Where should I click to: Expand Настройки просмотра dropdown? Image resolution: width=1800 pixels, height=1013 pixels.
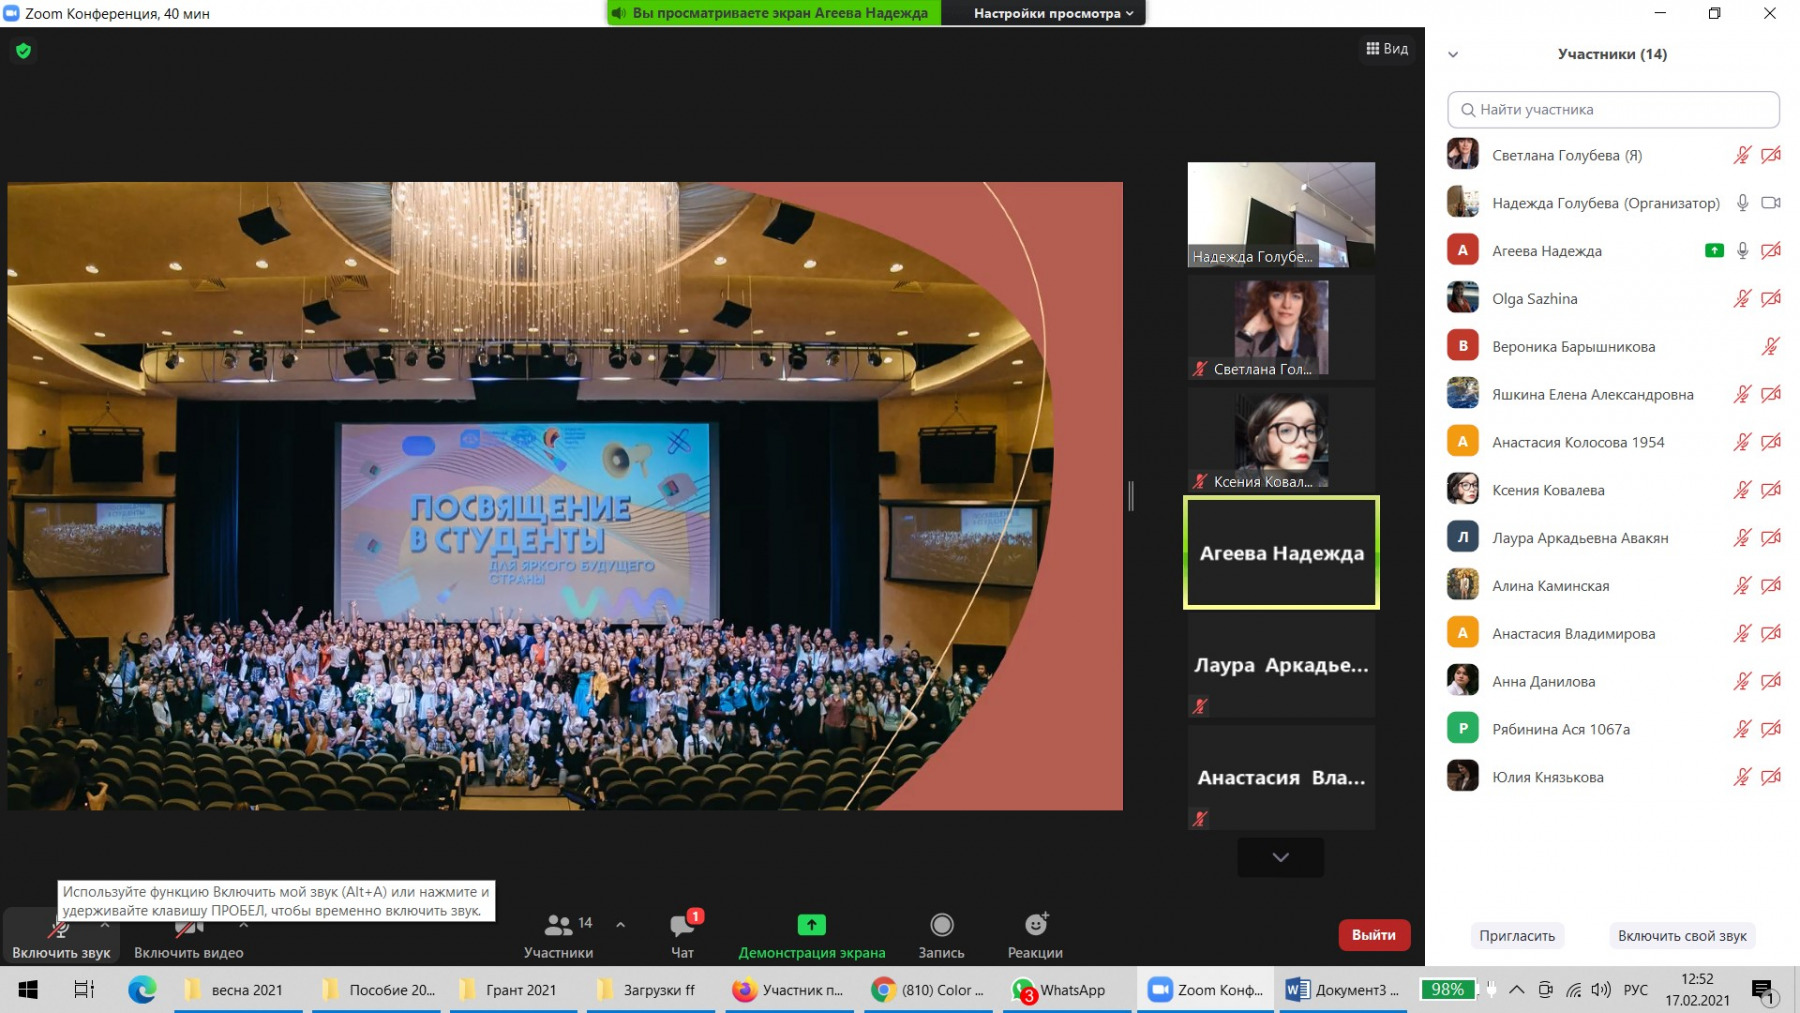(1053, 13)
